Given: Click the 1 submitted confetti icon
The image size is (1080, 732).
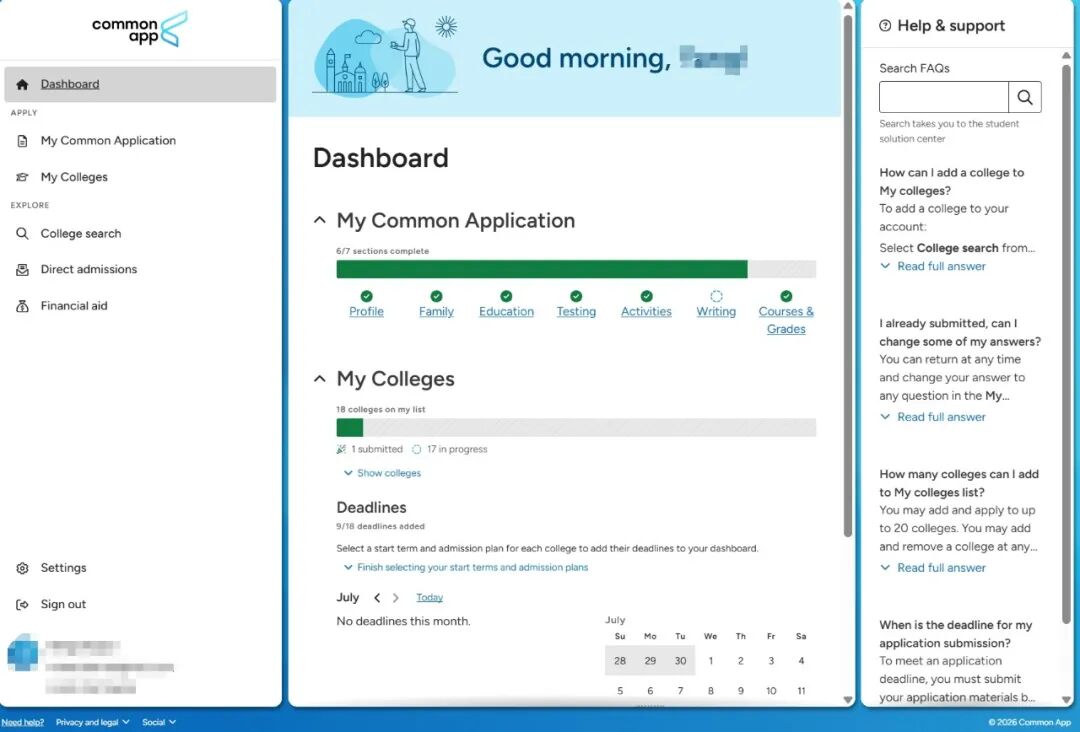Looking at the screenshot, I should [341, 449].
